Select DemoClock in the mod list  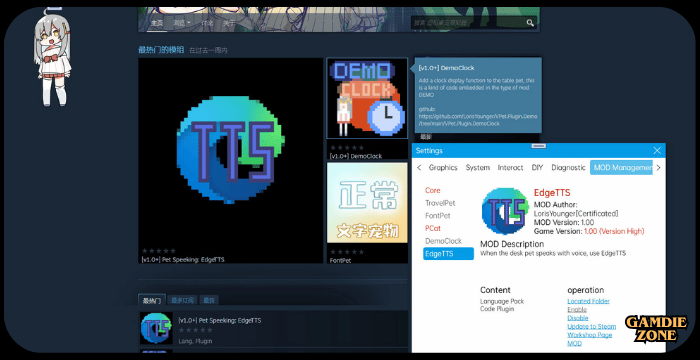tap(443, 241)
